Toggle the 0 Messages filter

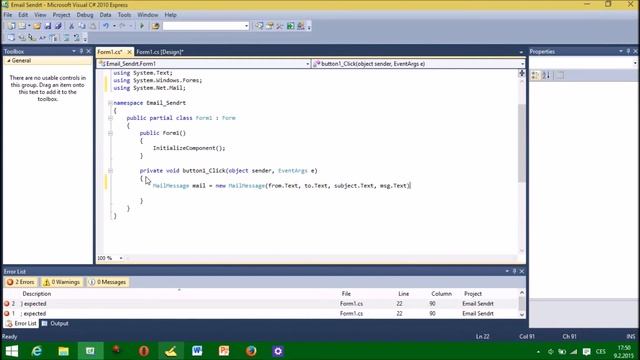[x=107, y=282]
